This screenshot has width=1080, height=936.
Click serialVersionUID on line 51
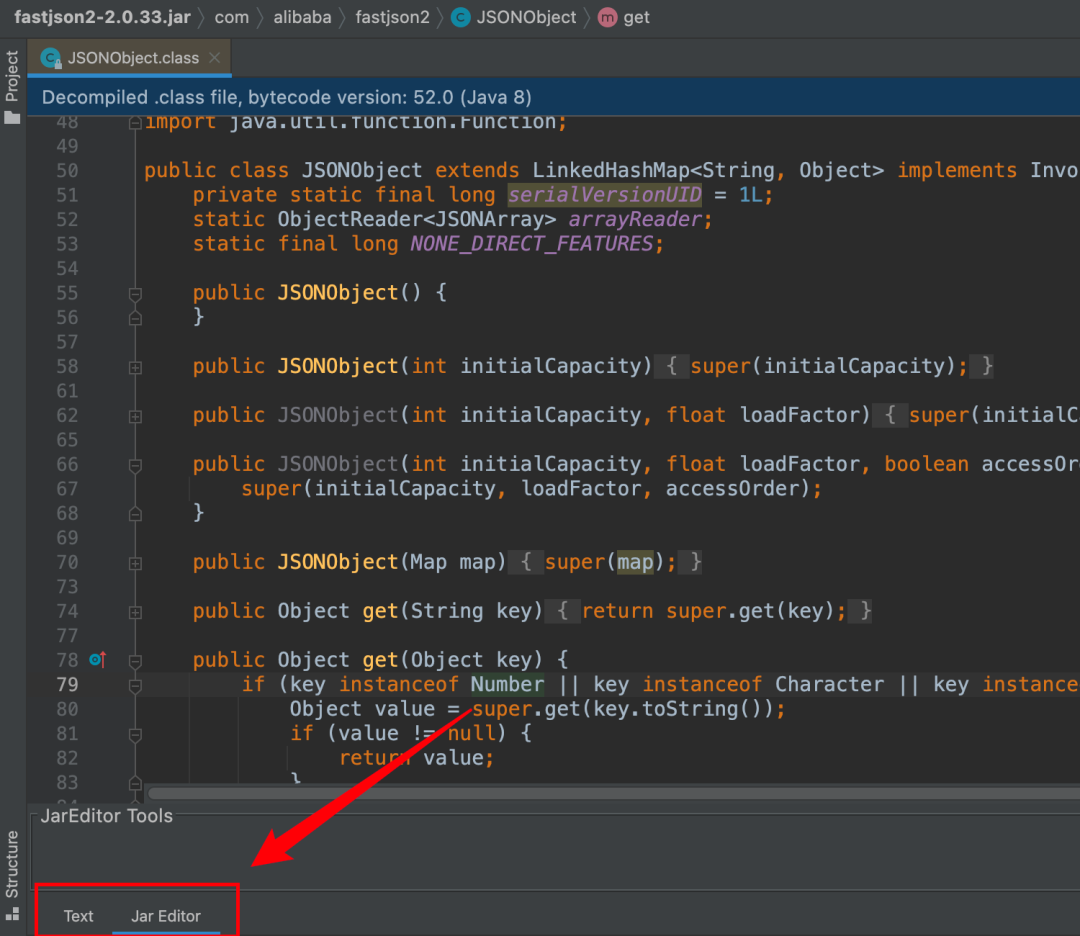tap(605, 195)
